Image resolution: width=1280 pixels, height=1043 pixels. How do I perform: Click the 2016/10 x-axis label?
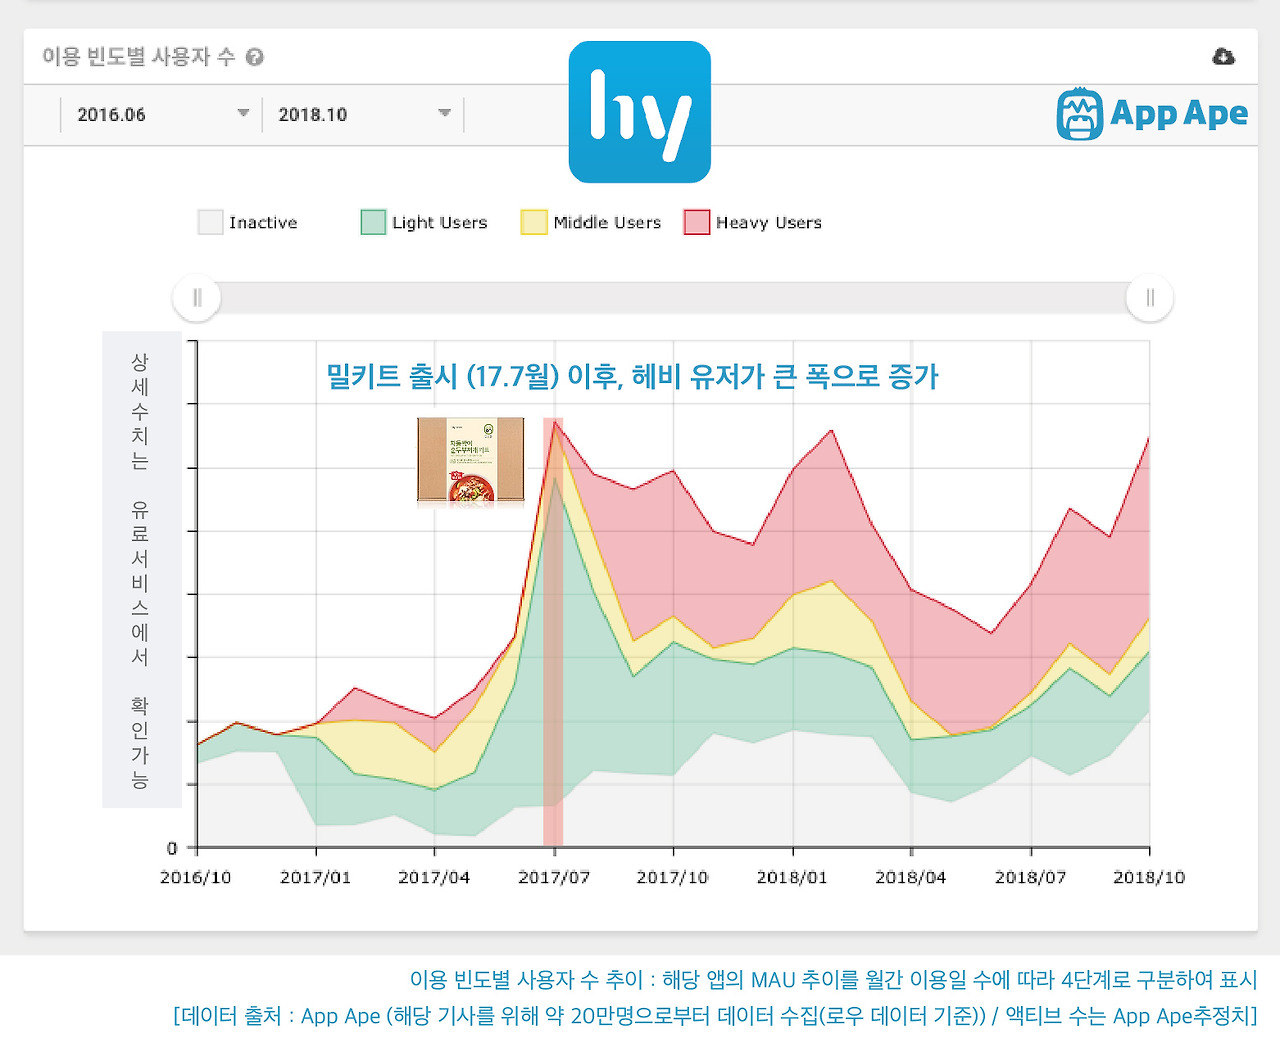click(x=196, y=877)
